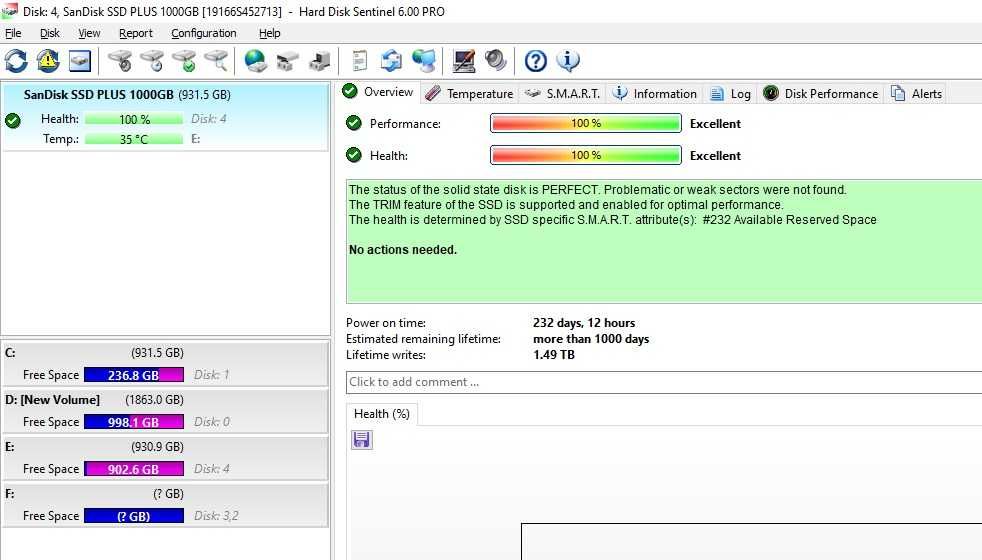Select the F: partition row

[x=165, y=505]
